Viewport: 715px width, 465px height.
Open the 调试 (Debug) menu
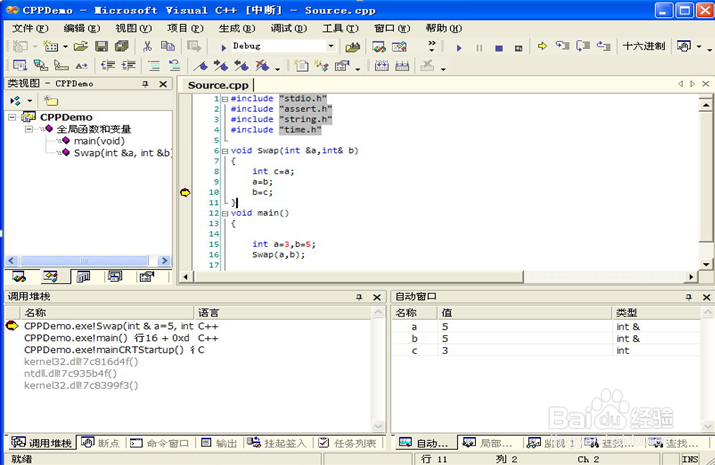tap(288, 28)
